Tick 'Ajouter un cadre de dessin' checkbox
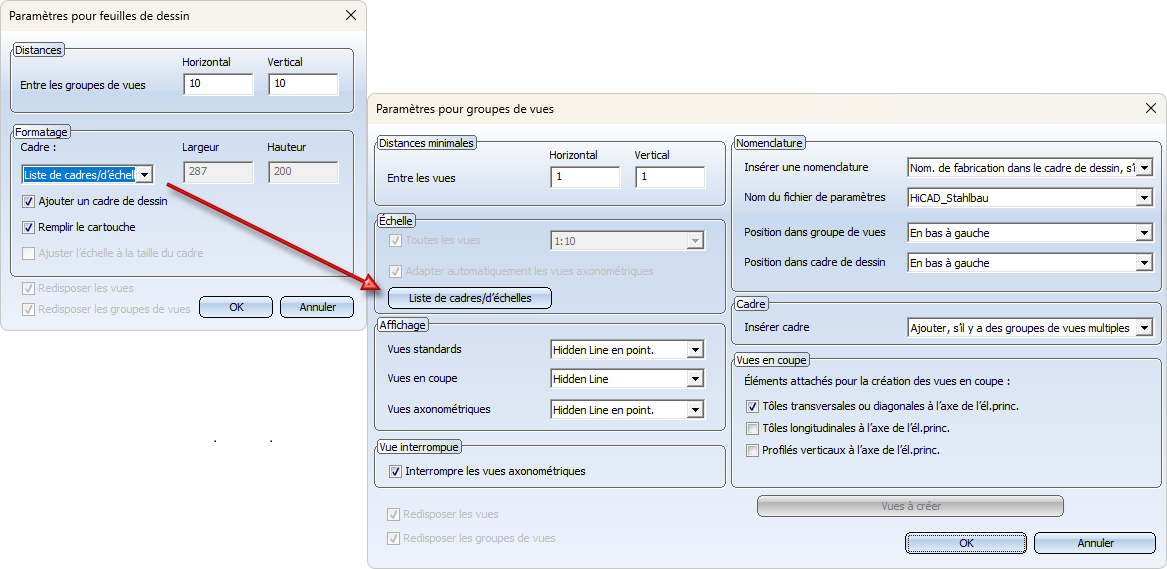The height and width of the screenshot is (569, 1167). point(29,201)
